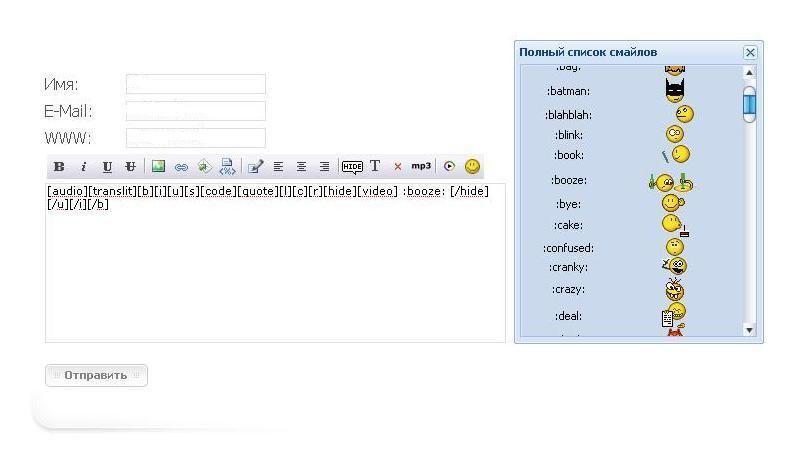This screenshot has width=809, height=455.
Task: Click the underline formatting icon
Action: click(107, 167)
